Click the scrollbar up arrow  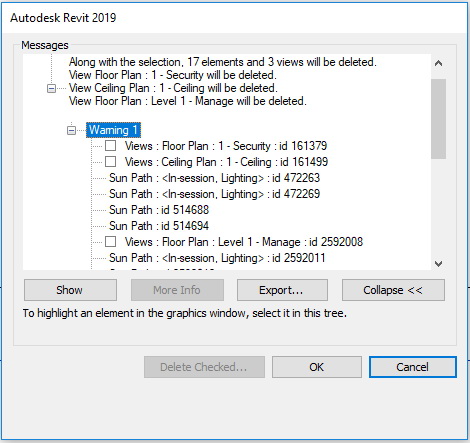pos(438,63)
